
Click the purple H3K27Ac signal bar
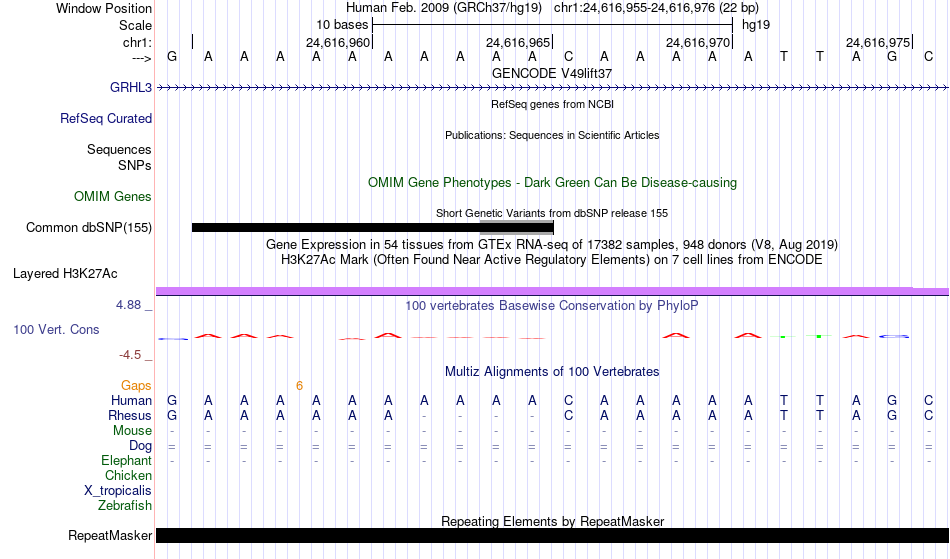click(x=553, y=291)
